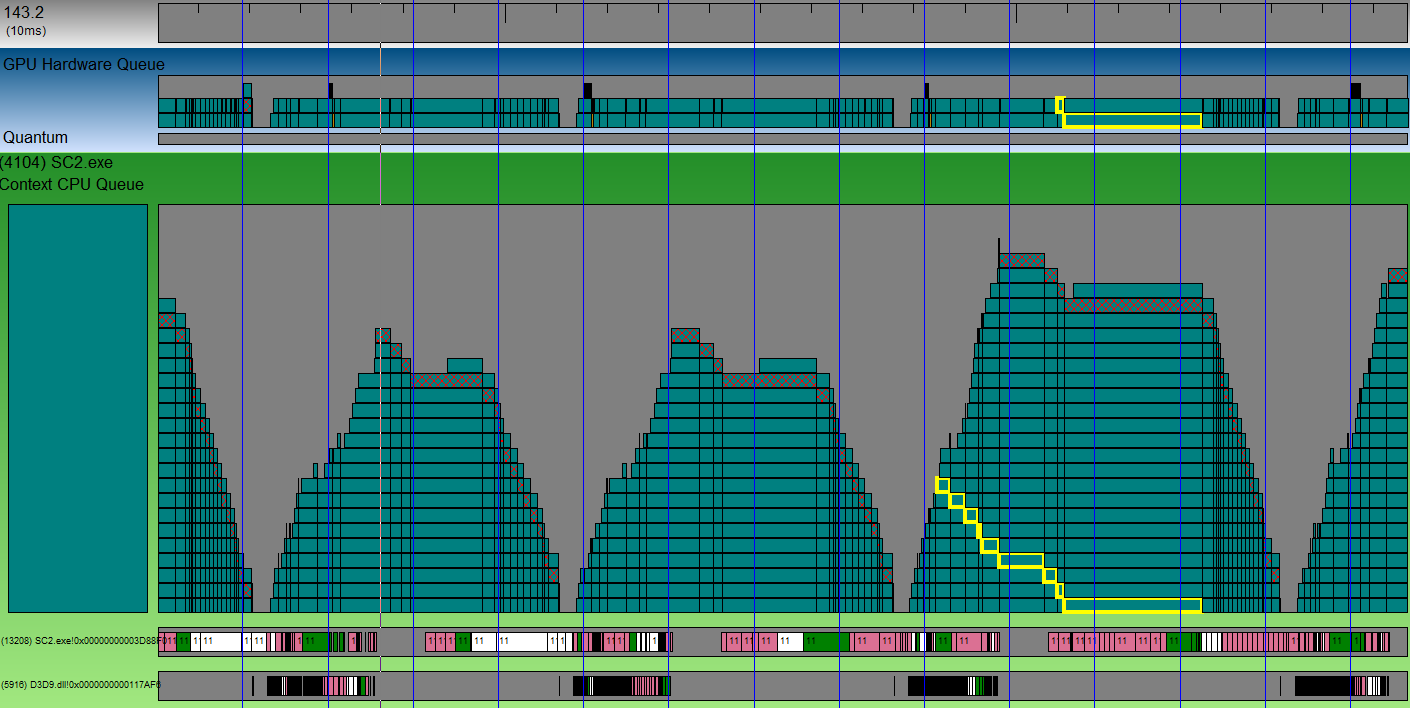Click the large teal context color block
This screenshot has width=1410, height=708.
78,408
